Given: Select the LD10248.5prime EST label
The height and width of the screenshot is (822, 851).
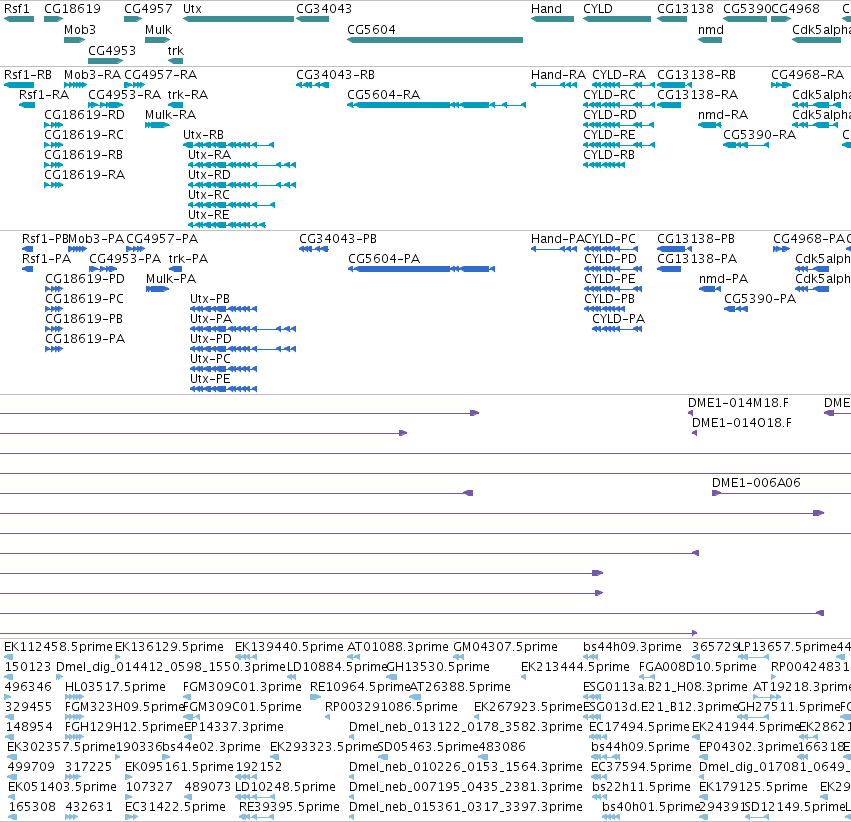Looking at the screenshot, I should point(285,787).
